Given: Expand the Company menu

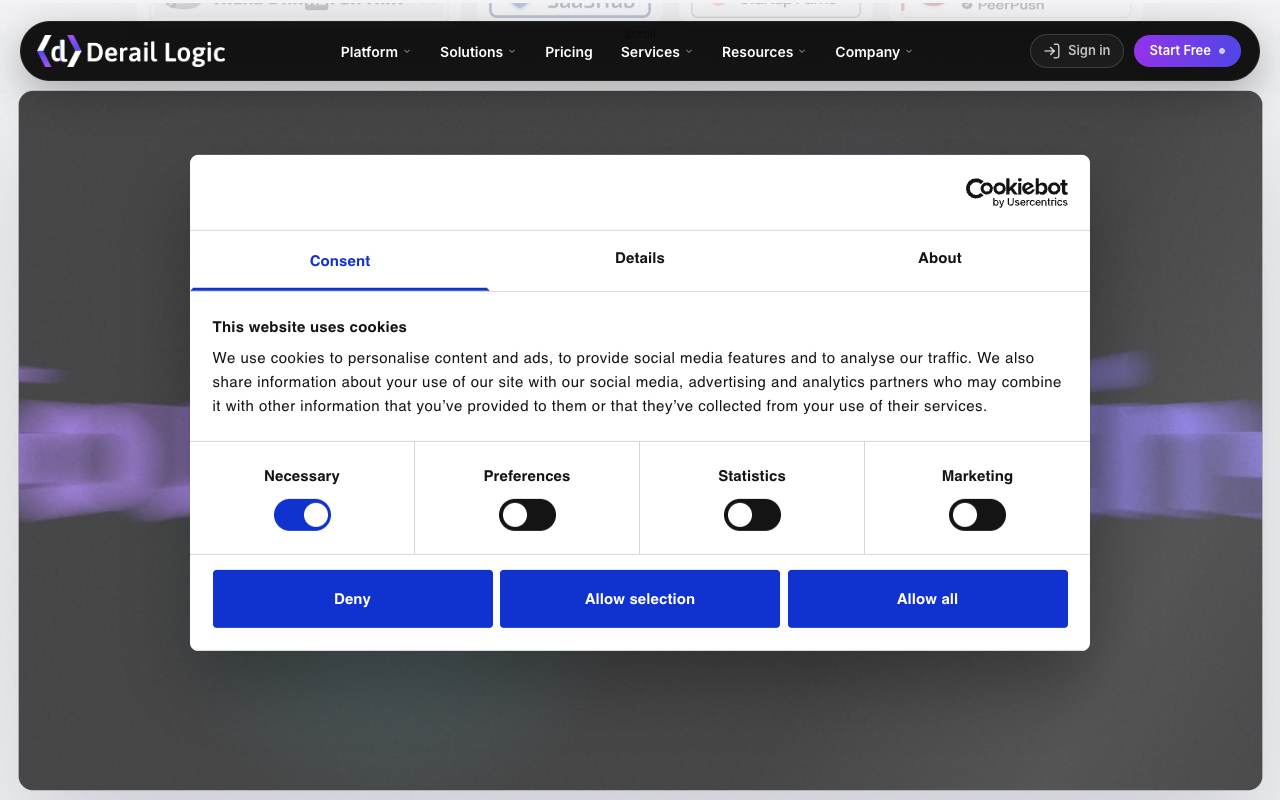Looking at the screenshot, I should tap(874, 52).
